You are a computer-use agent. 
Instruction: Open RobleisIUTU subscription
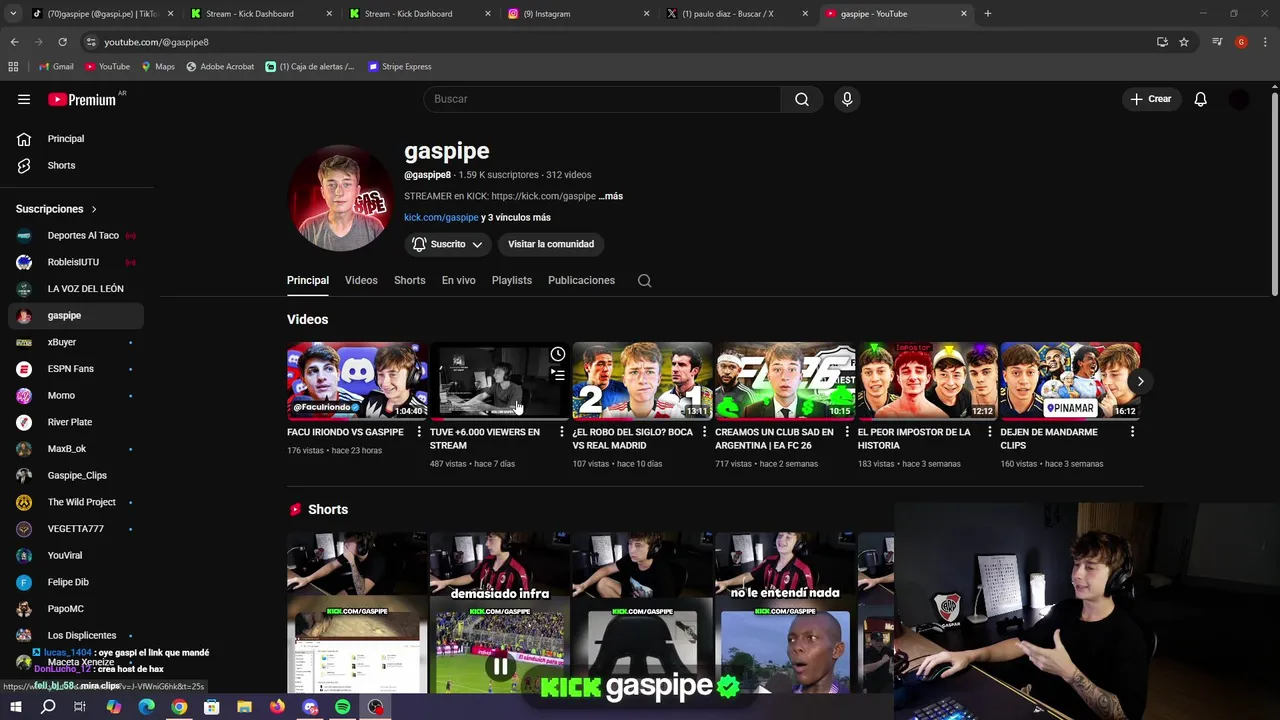76,262
